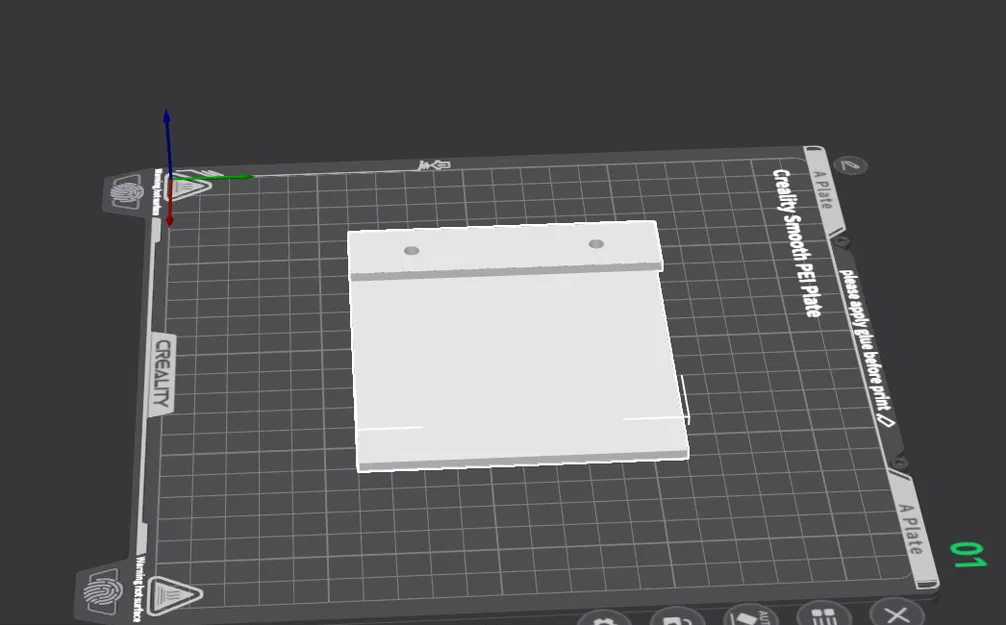Open plate settings gear icon

coord(602,619)
